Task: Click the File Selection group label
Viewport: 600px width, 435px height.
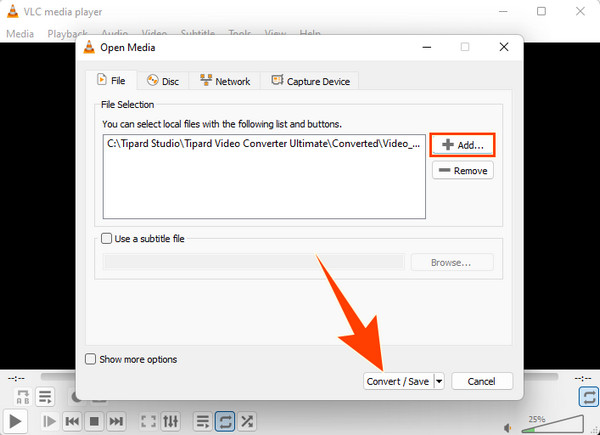Action: (x=127, y=104)
